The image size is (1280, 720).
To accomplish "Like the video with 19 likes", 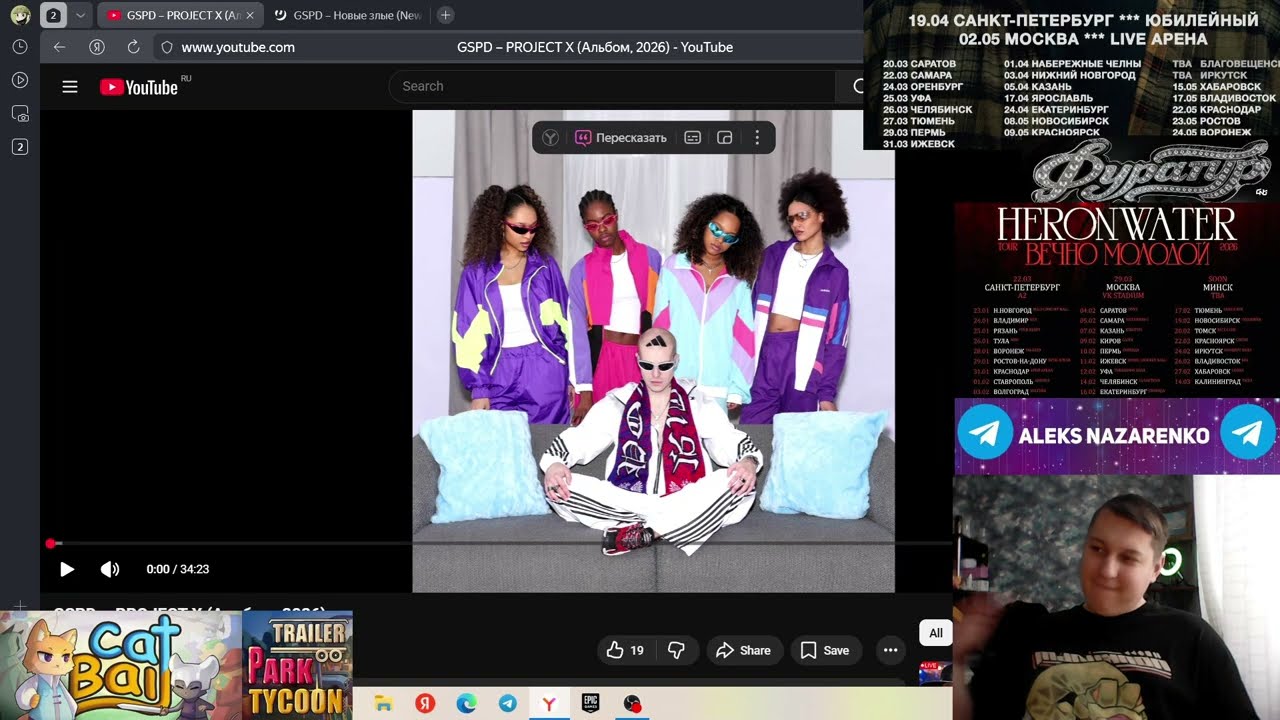I will 626,650.
